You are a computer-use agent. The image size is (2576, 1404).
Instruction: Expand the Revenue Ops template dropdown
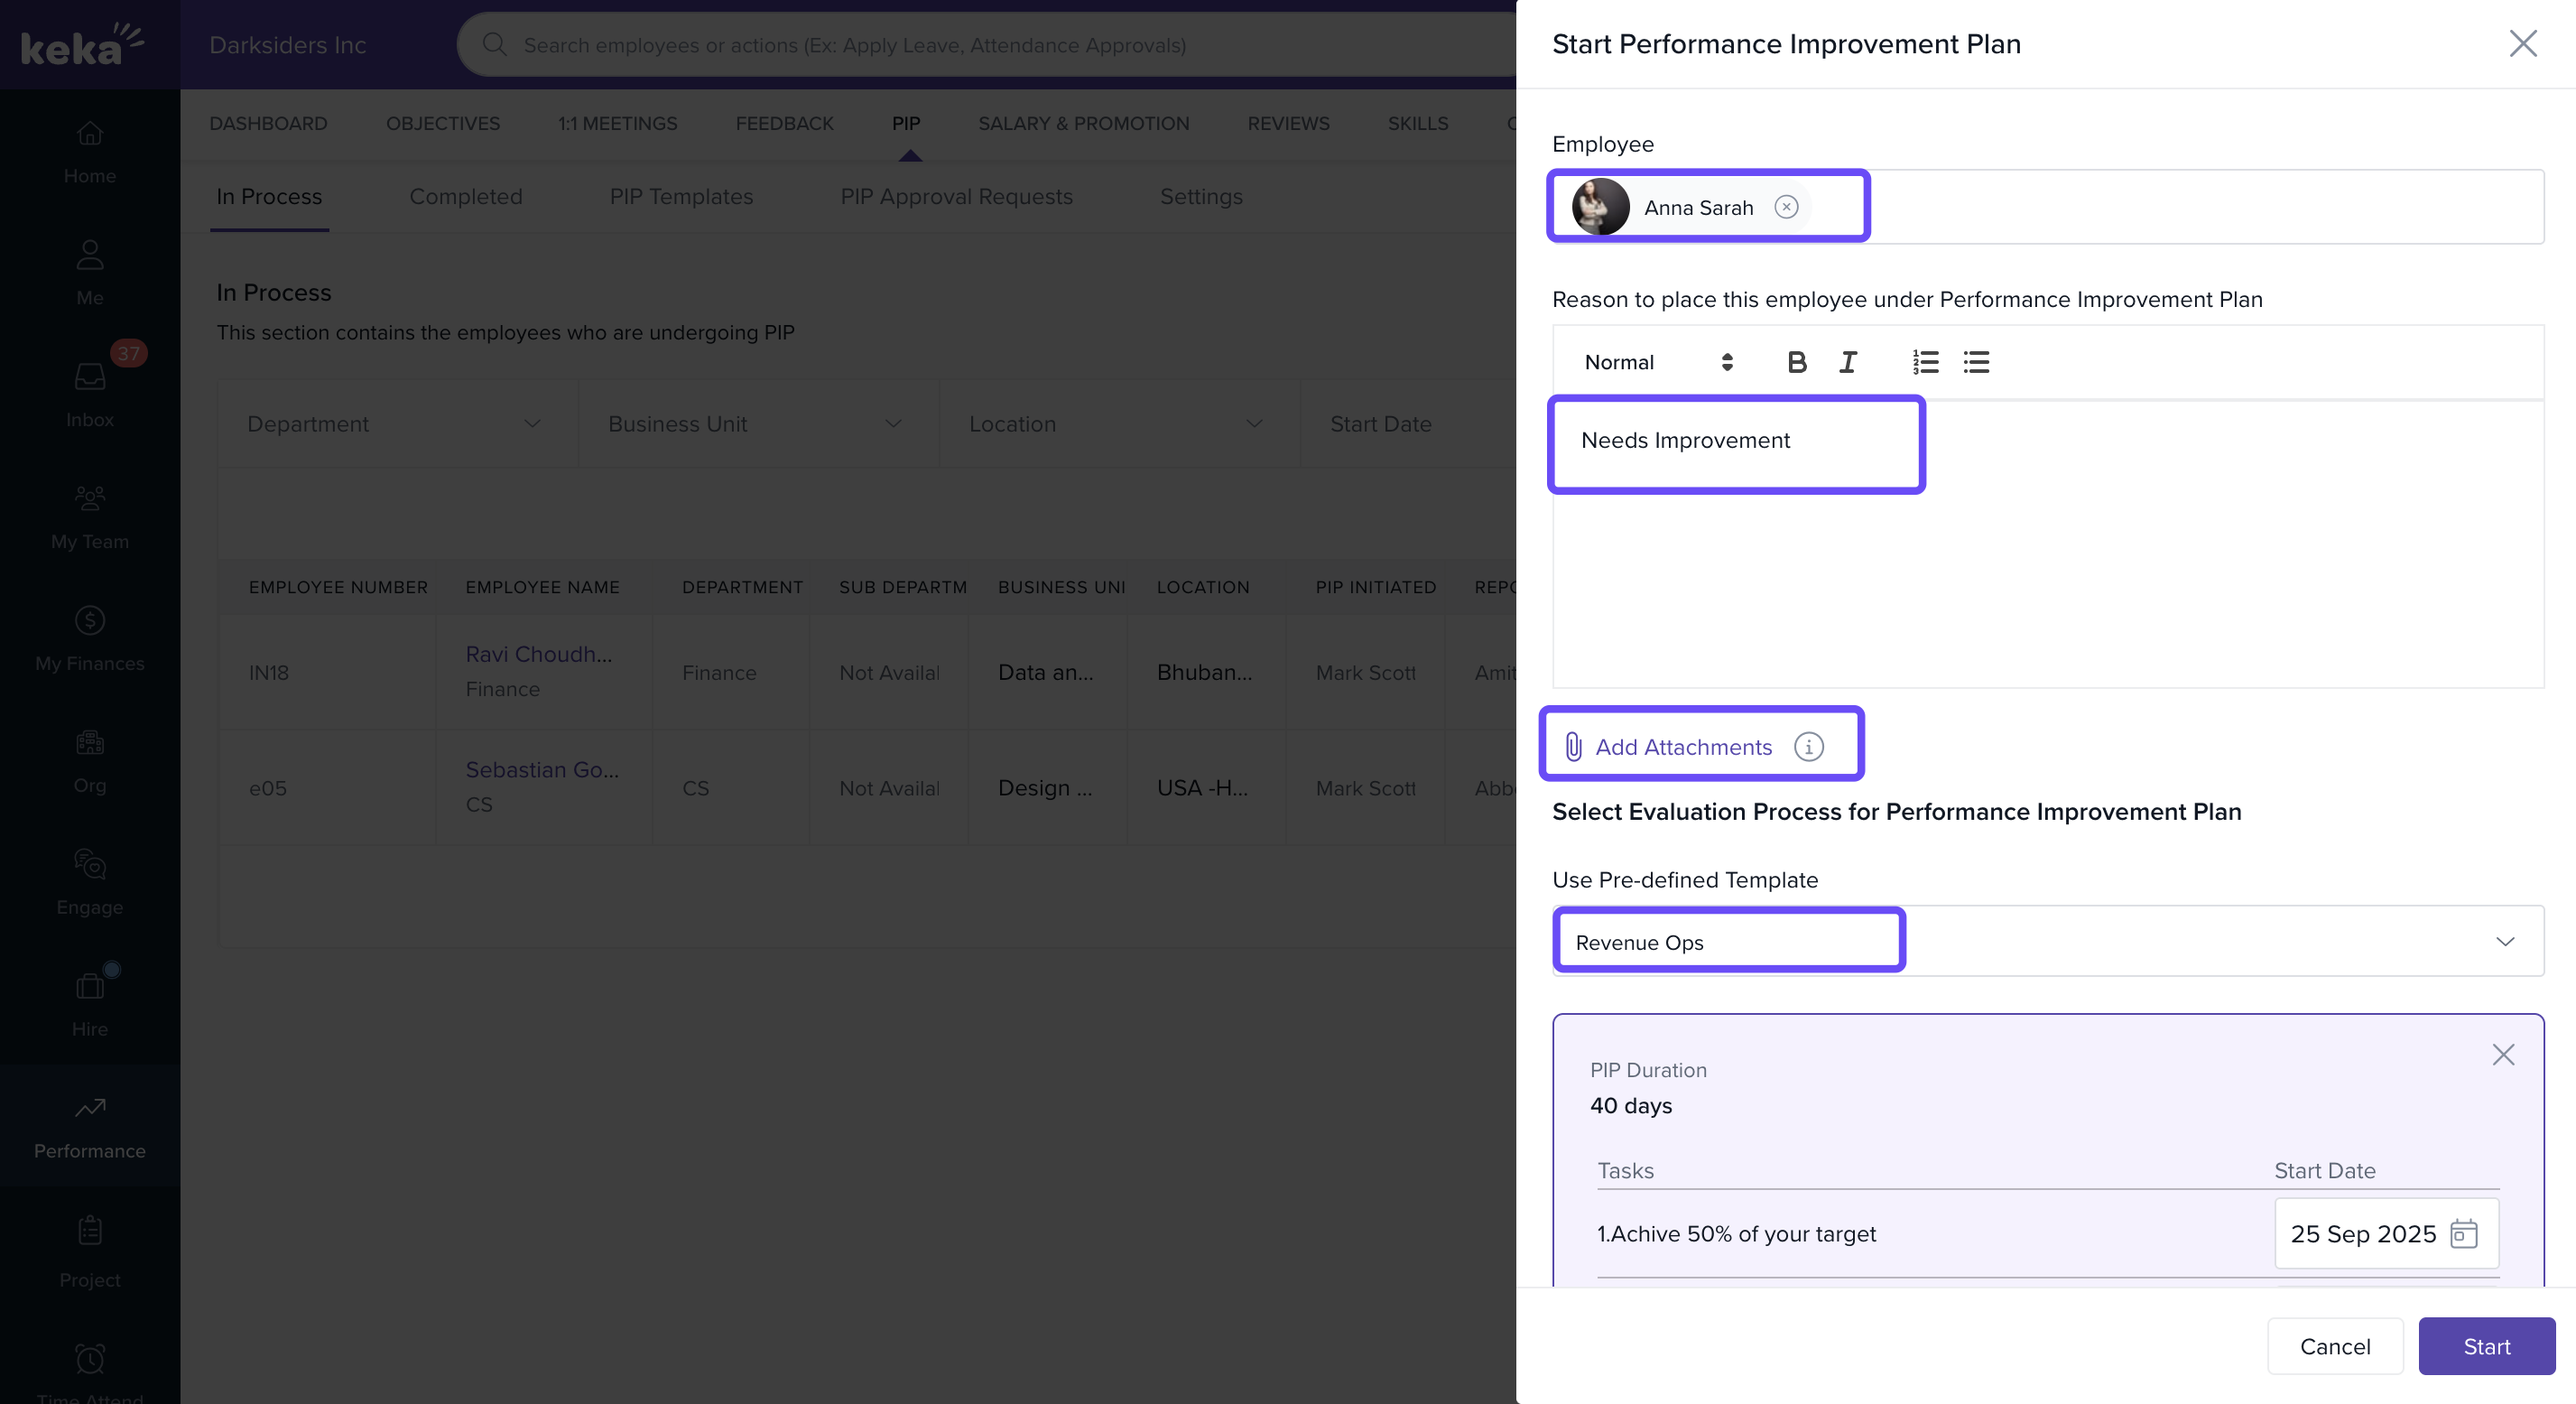2504,942
